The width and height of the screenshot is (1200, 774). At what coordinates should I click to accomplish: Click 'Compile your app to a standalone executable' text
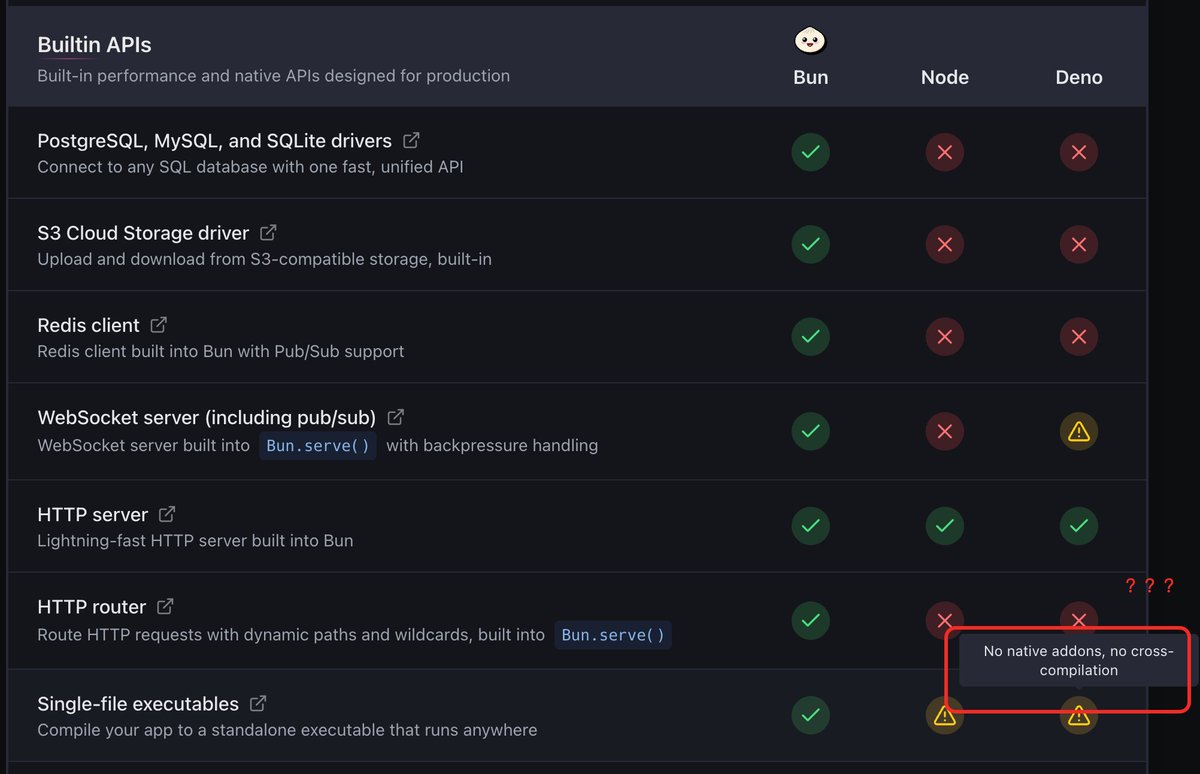287,730
